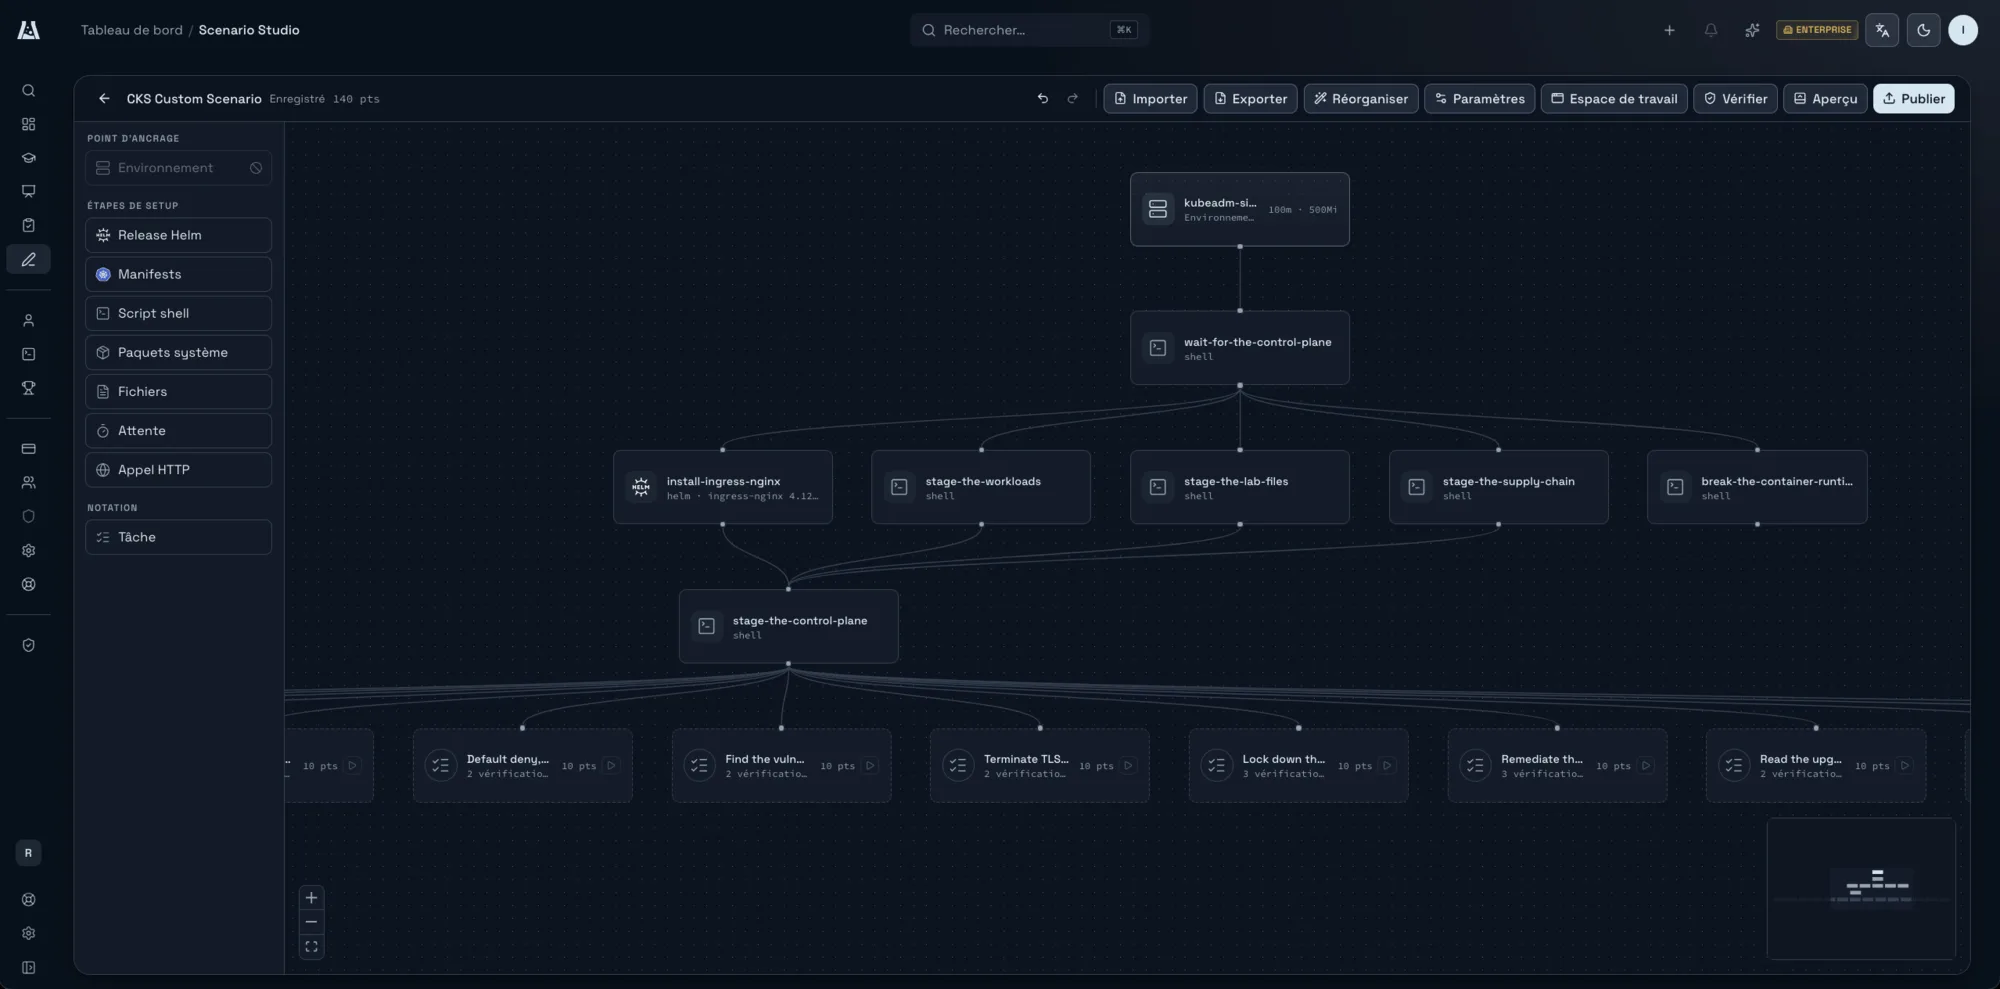Screen dimensions: 2000x989
Task: Toggle dark mode with the moon icon
Action: pyautogui.click(x=1924, y=30)
